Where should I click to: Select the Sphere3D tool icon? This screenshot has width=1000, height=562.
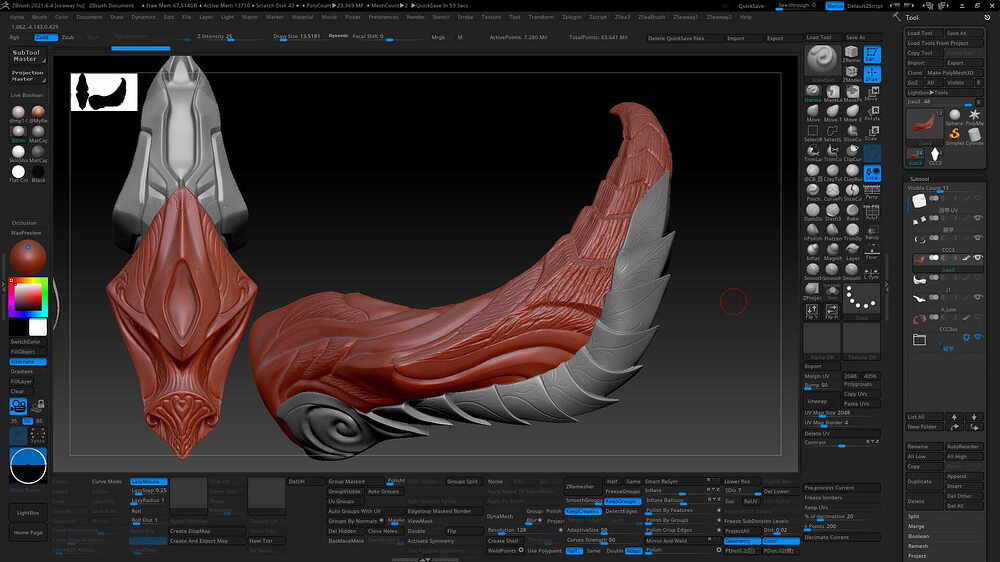coord(955,117)
